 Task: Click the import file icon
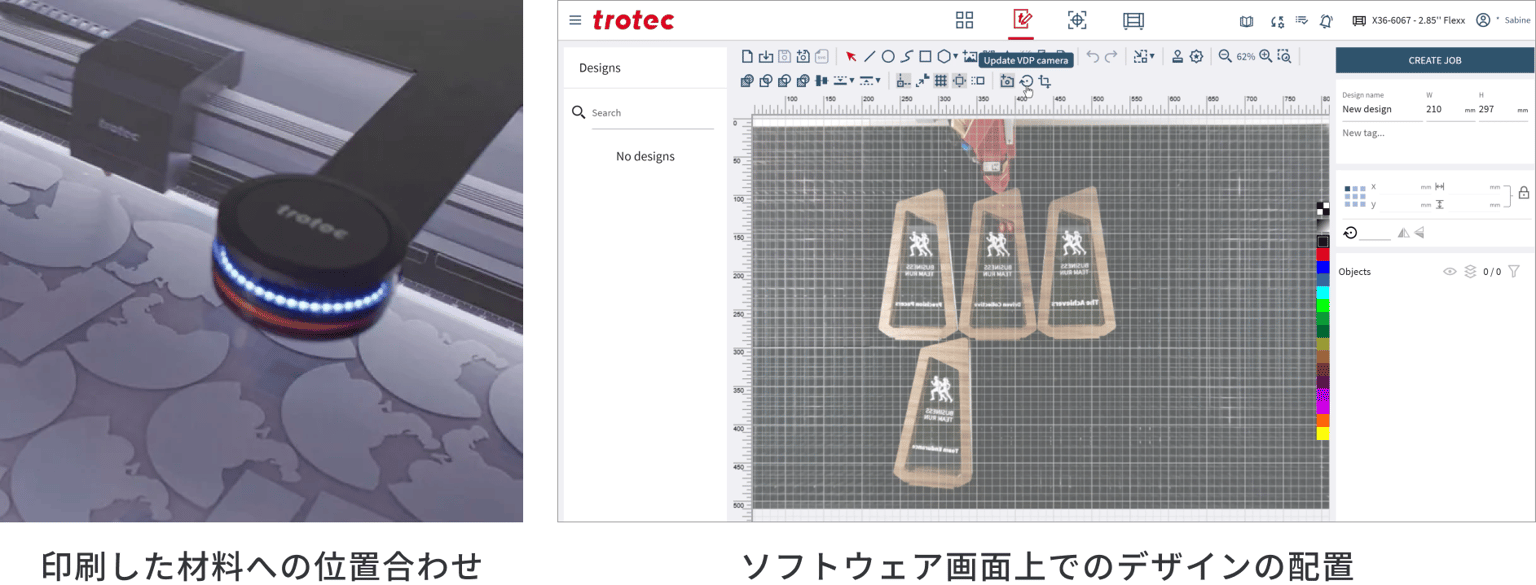765,56
